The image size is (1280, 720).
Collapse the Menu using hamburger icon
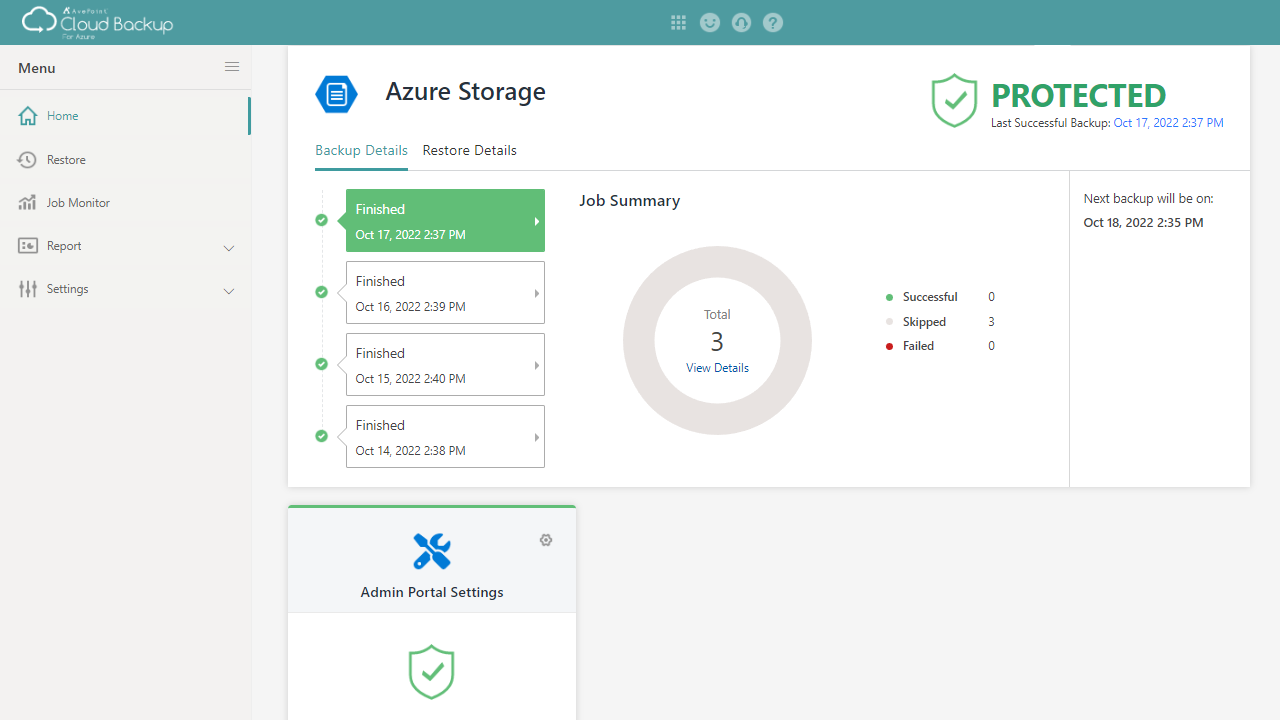click(232, 67)
